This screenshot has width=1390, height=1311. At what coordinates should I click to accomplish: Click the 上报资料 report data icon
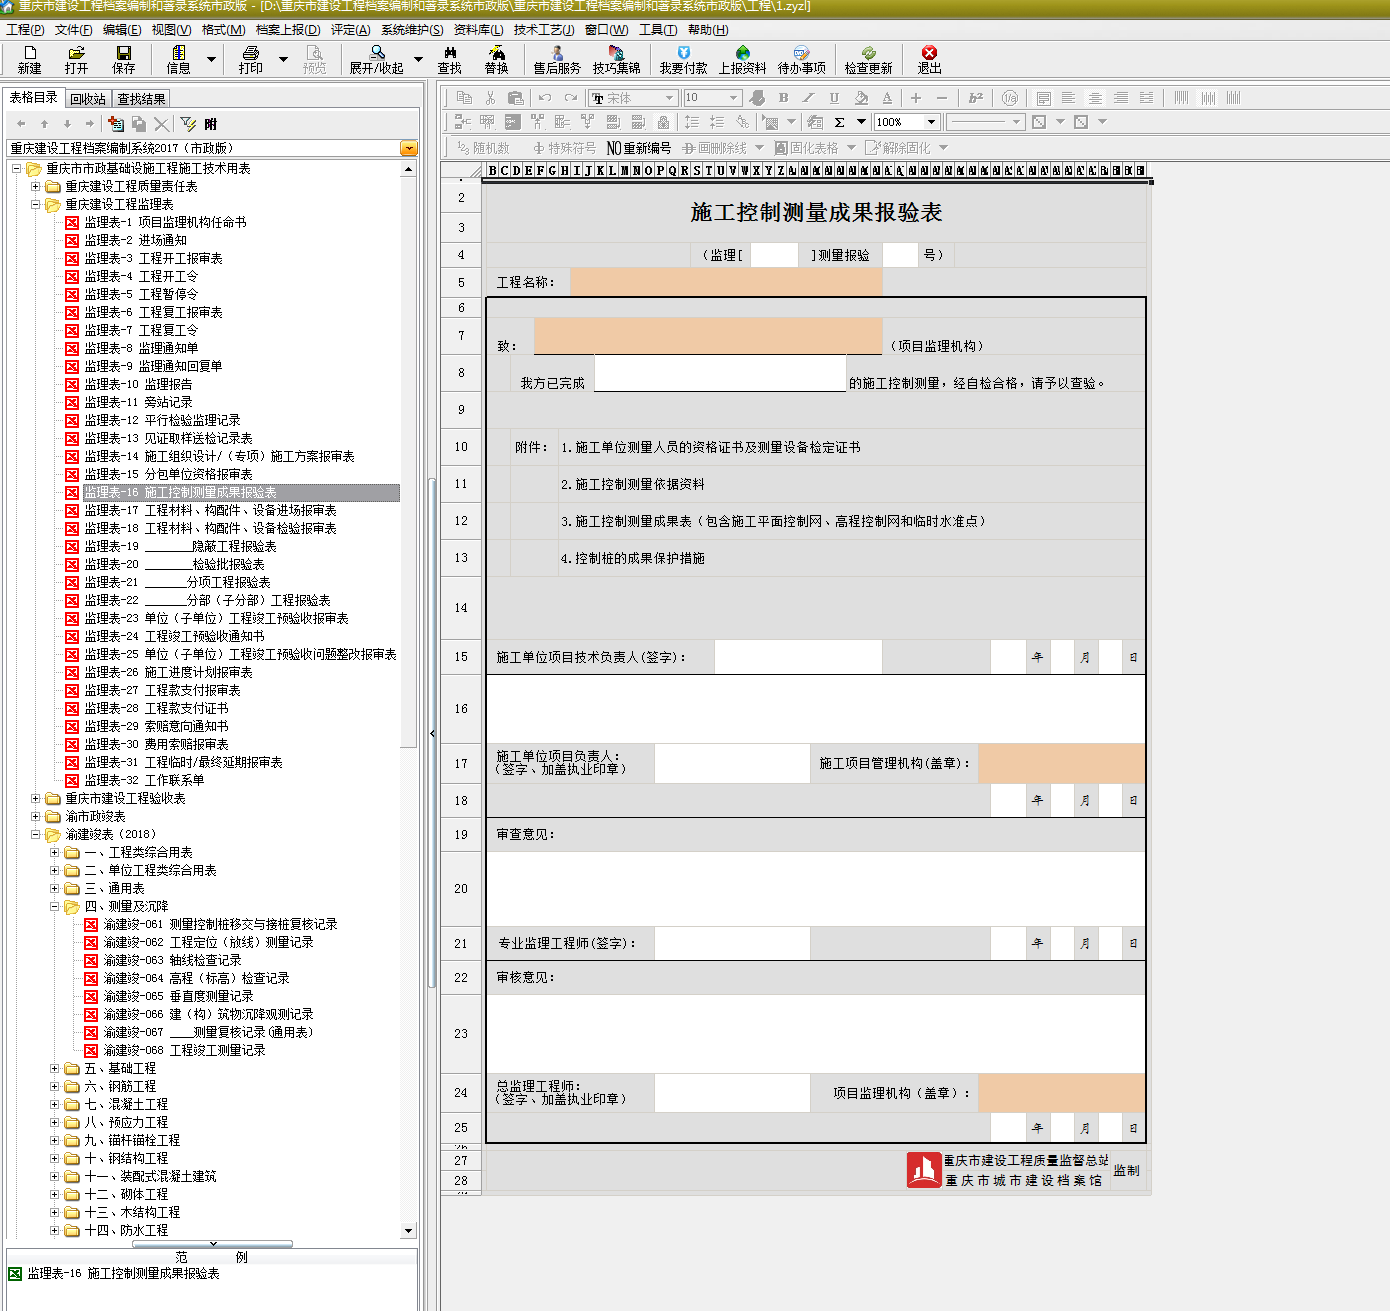(x=742, y=59)
